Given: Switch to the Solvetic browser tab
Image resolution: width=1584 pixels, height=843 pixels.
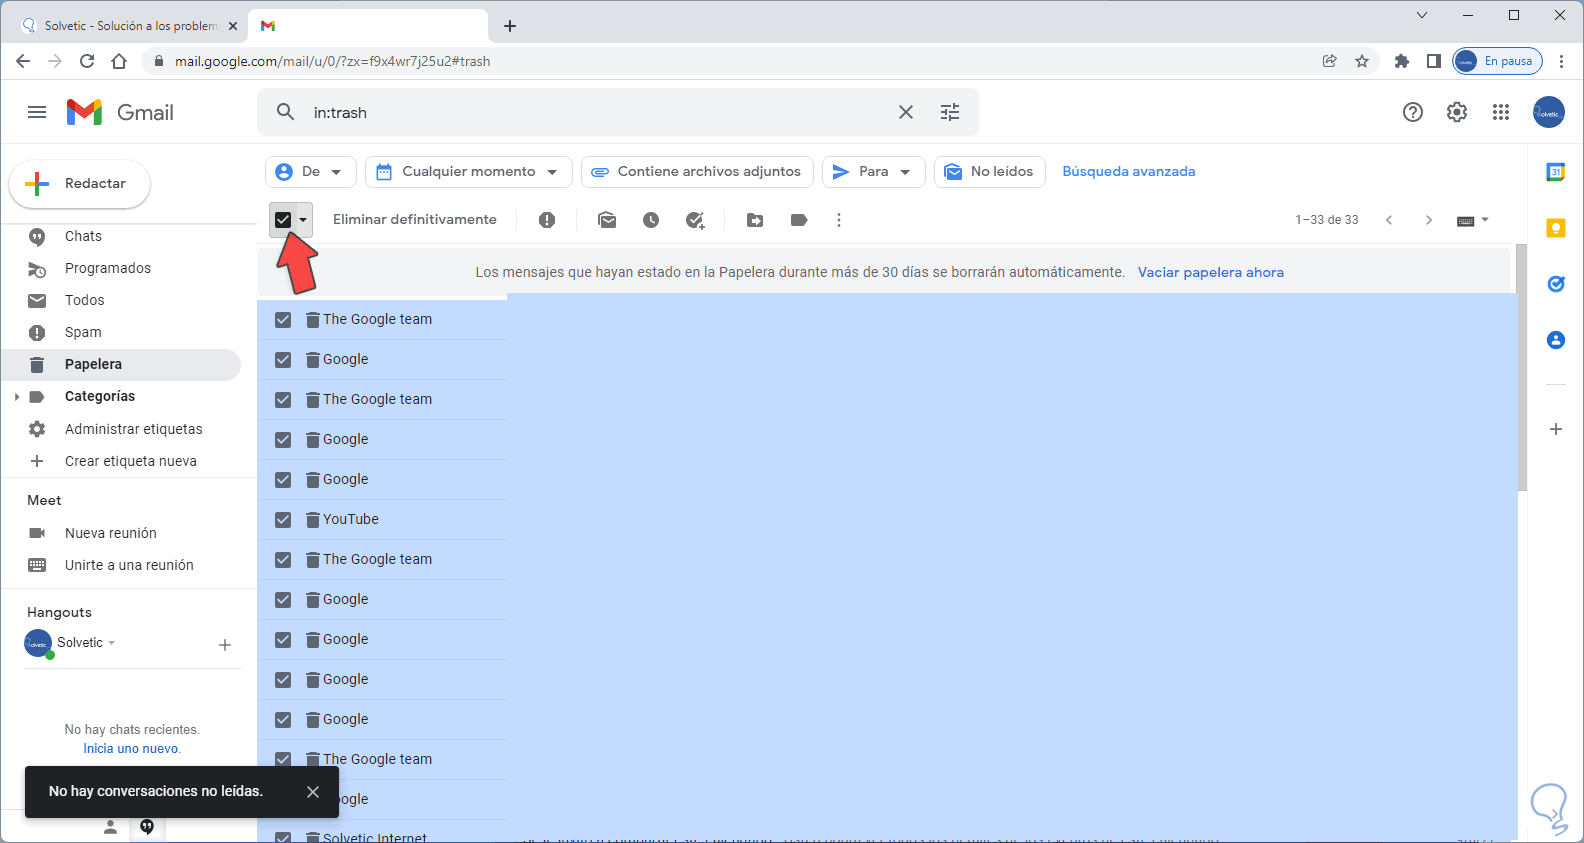Looking at the screenshot, I should coord(129,26).
